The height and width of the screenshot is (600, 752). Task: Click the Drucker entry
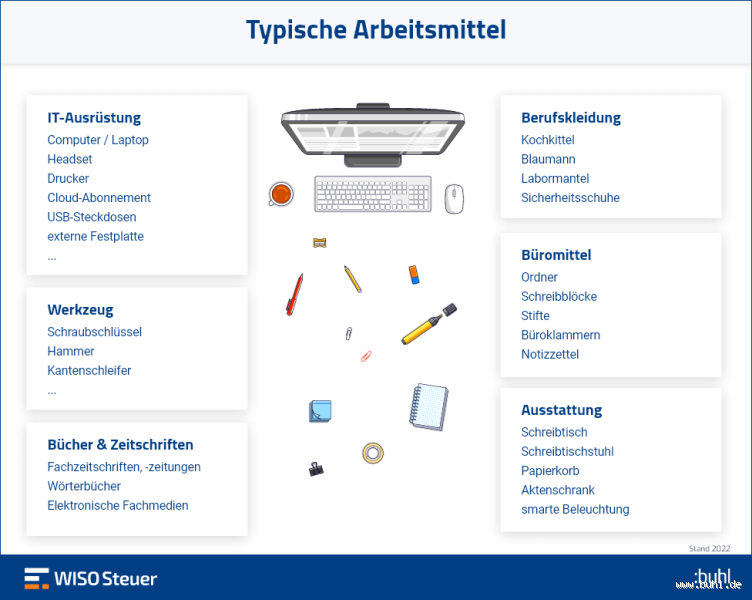(68, 178)
